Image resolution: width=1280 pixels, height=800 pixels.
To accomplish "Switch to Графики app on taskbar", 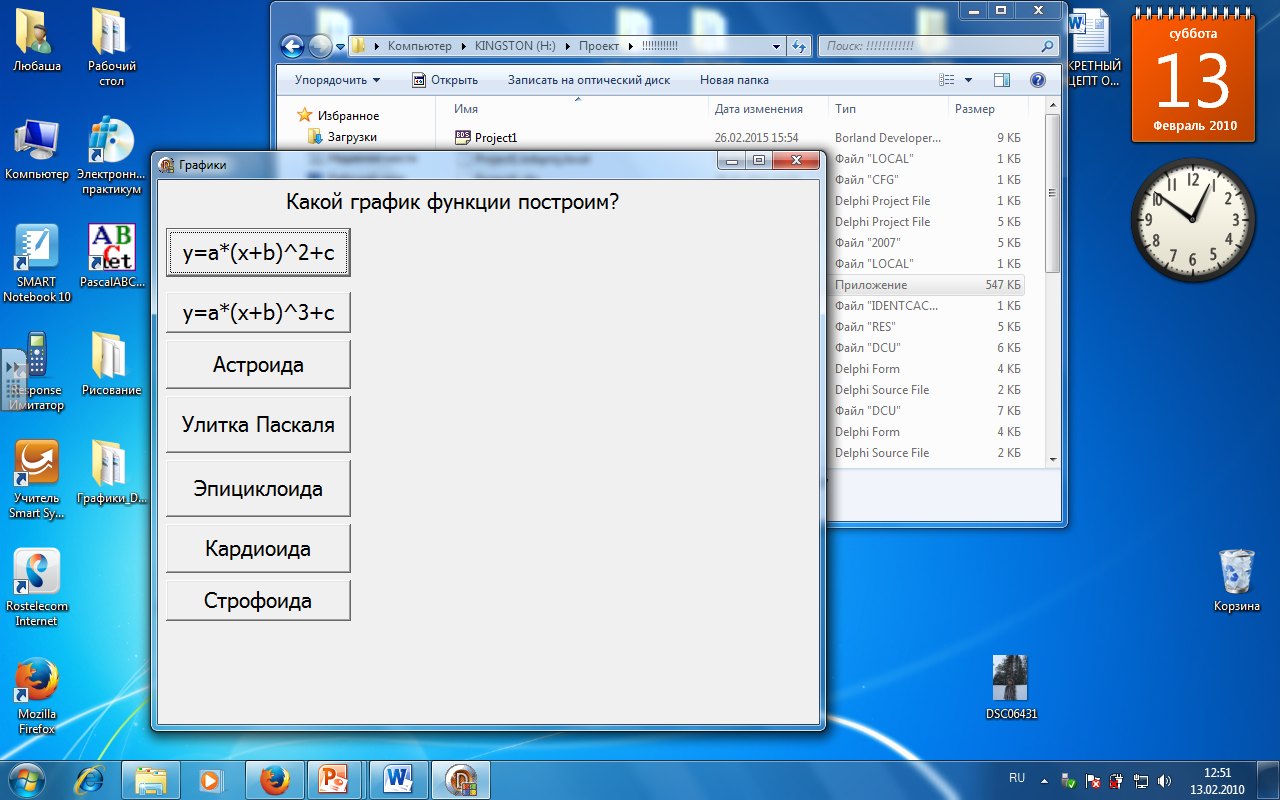I will (460, 779).
